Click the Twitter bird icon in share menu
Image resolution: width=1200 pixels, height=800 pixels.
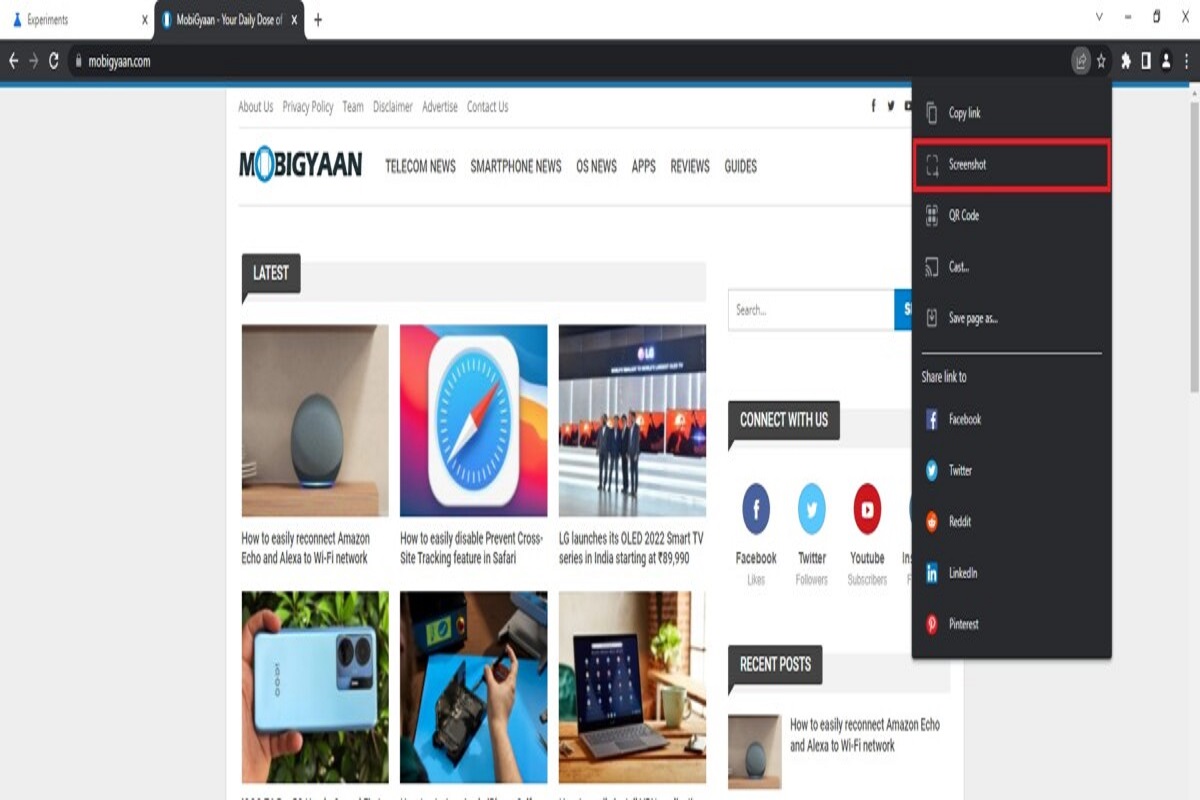tap(932, 470)
